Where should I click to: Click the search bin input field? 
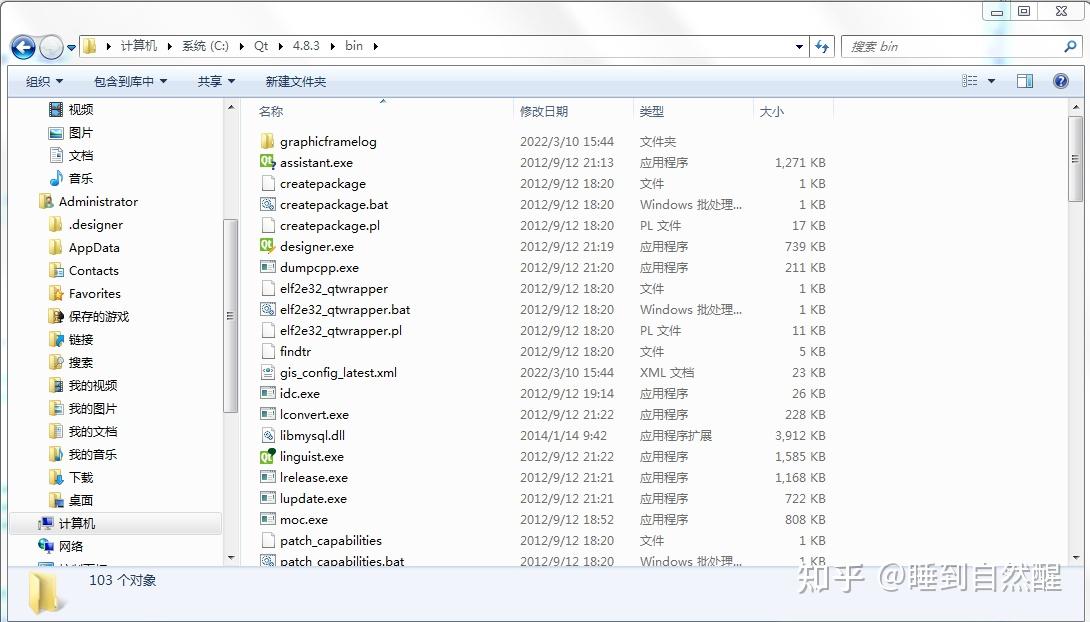[952, 47]
